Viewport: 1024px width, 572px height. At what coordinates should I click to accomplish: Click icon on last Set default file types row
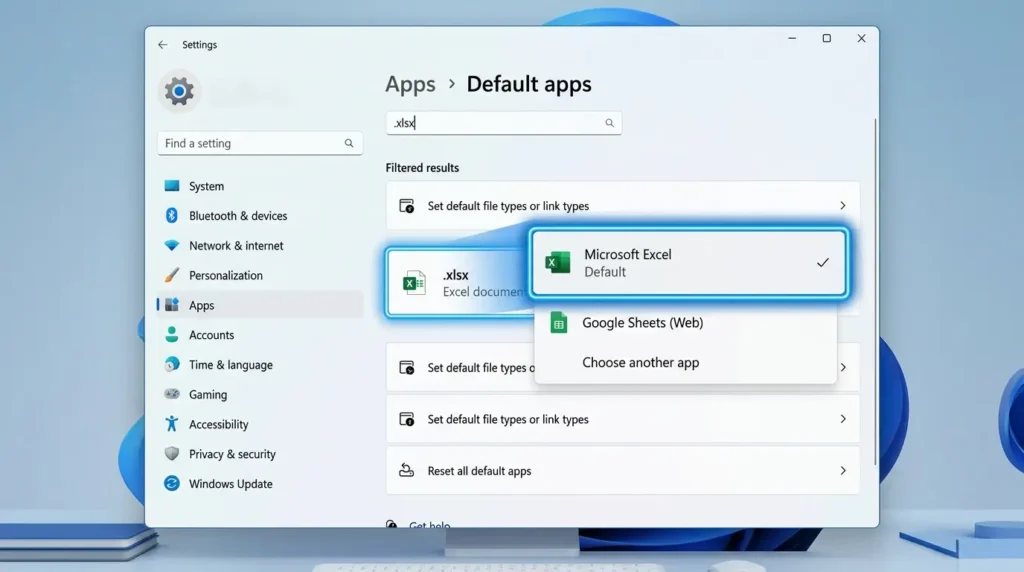coord(406,419)
